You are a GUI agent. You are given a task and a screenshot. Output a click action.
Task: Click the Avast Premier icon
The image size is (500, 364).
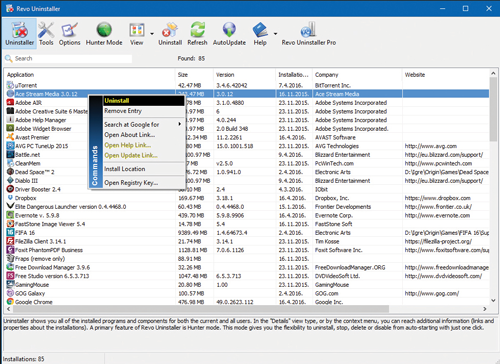click(x=10, y=137)
